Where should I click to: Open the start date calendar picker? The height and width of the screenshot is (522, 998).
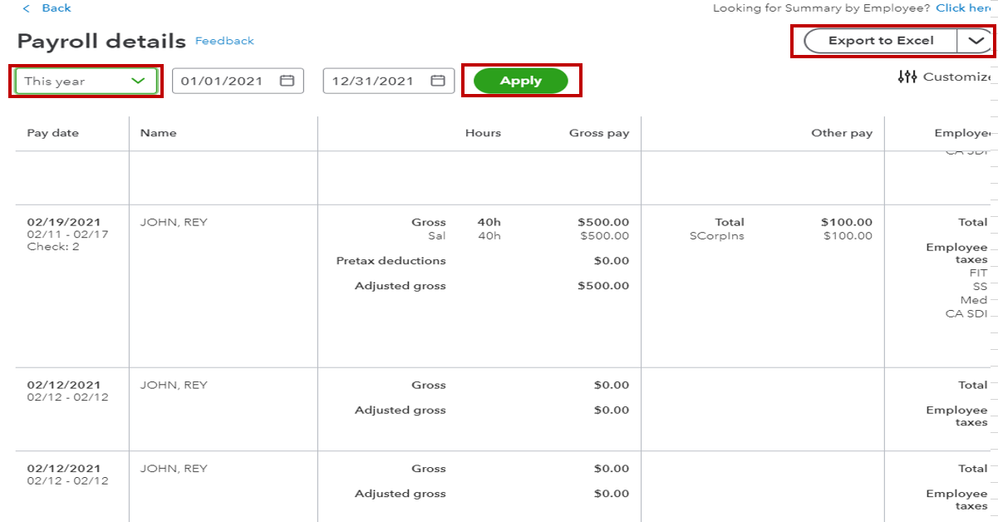coord(287,81)
